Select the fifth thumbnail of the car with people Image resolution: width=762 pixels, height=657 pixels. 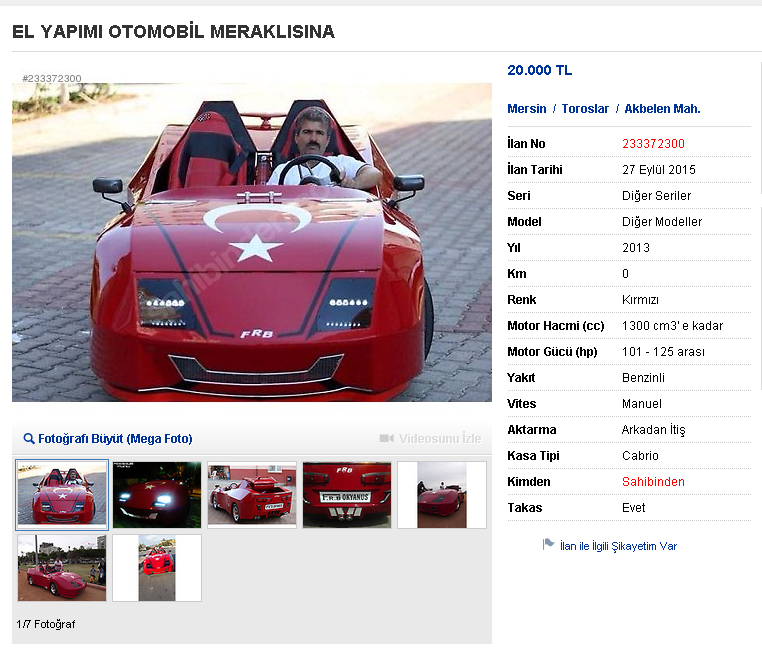[442, 495]
